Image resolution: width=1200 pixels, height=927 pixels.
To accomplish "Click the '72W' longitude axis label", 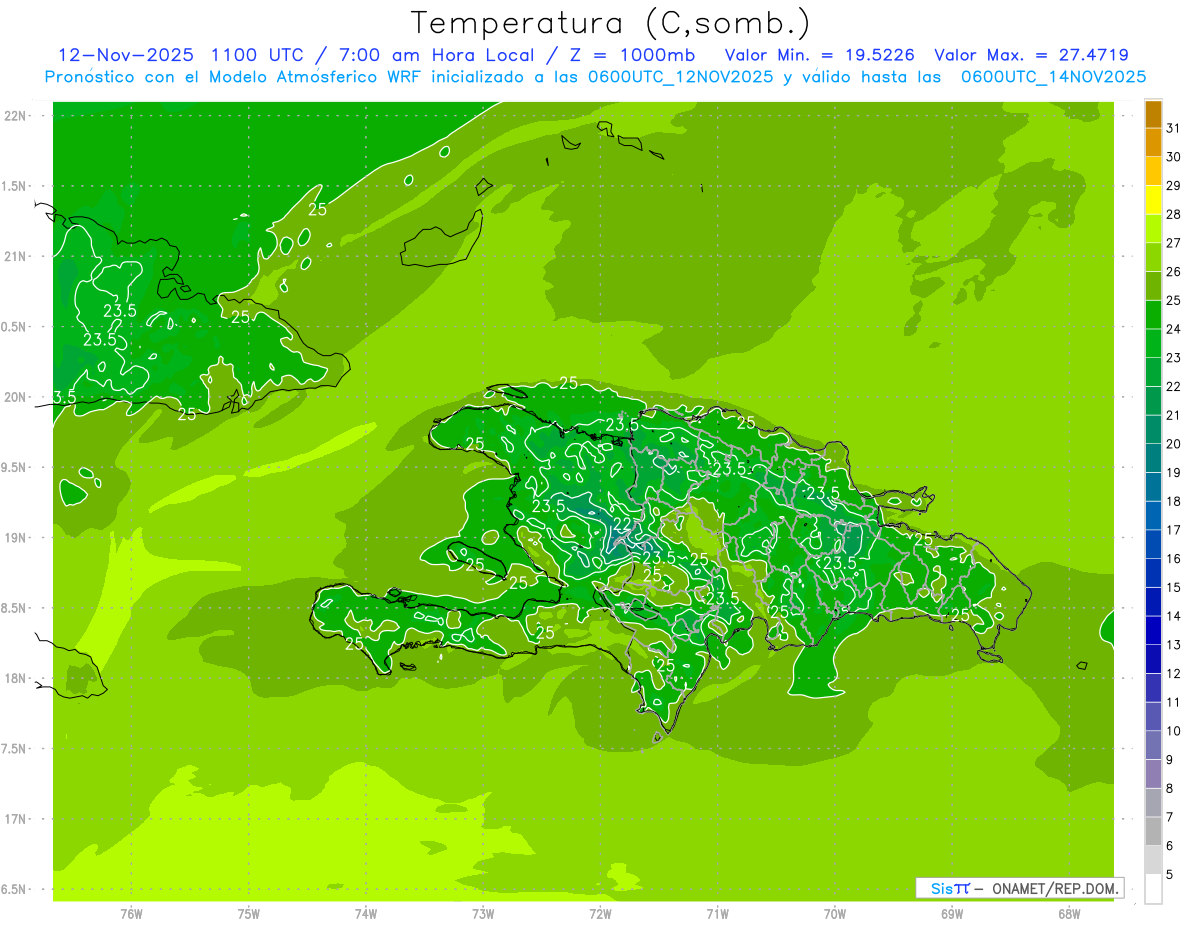I will coord(600,914).
